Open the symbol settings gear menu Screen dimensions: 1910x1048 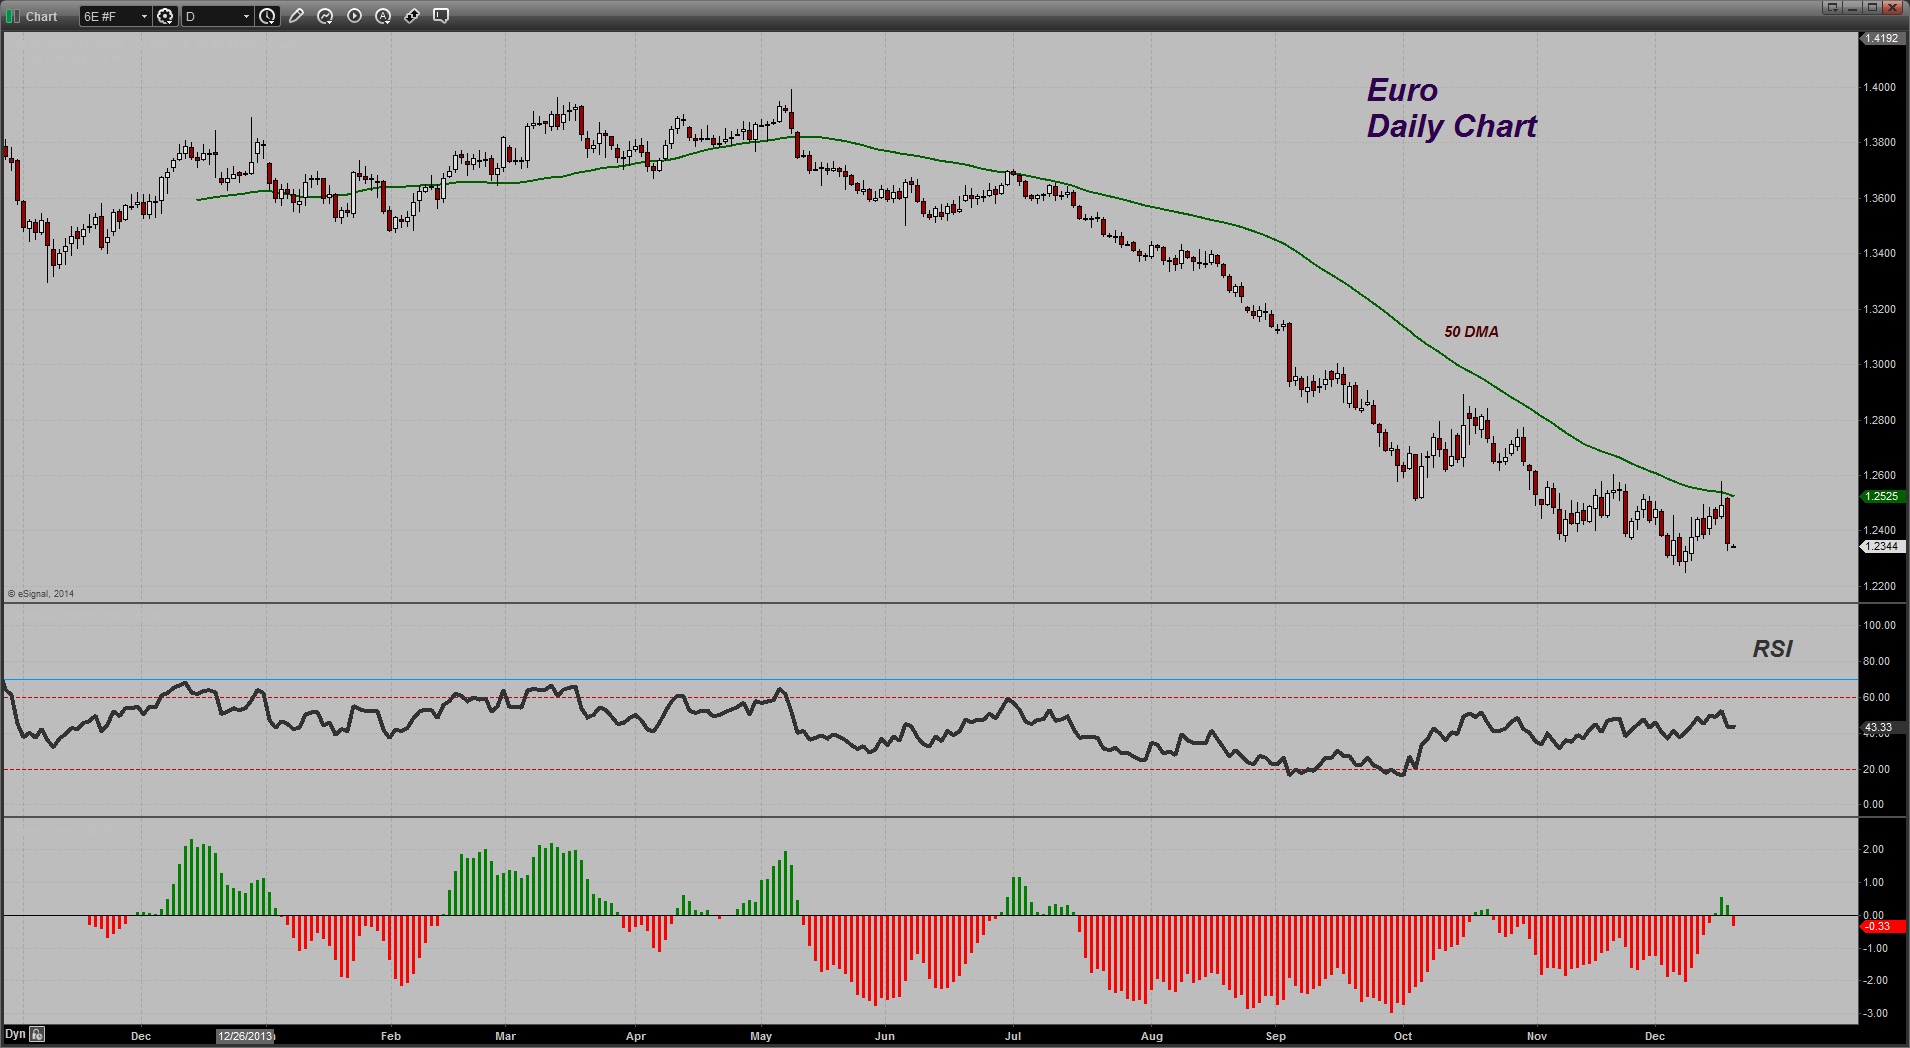(x=165, y=16)
